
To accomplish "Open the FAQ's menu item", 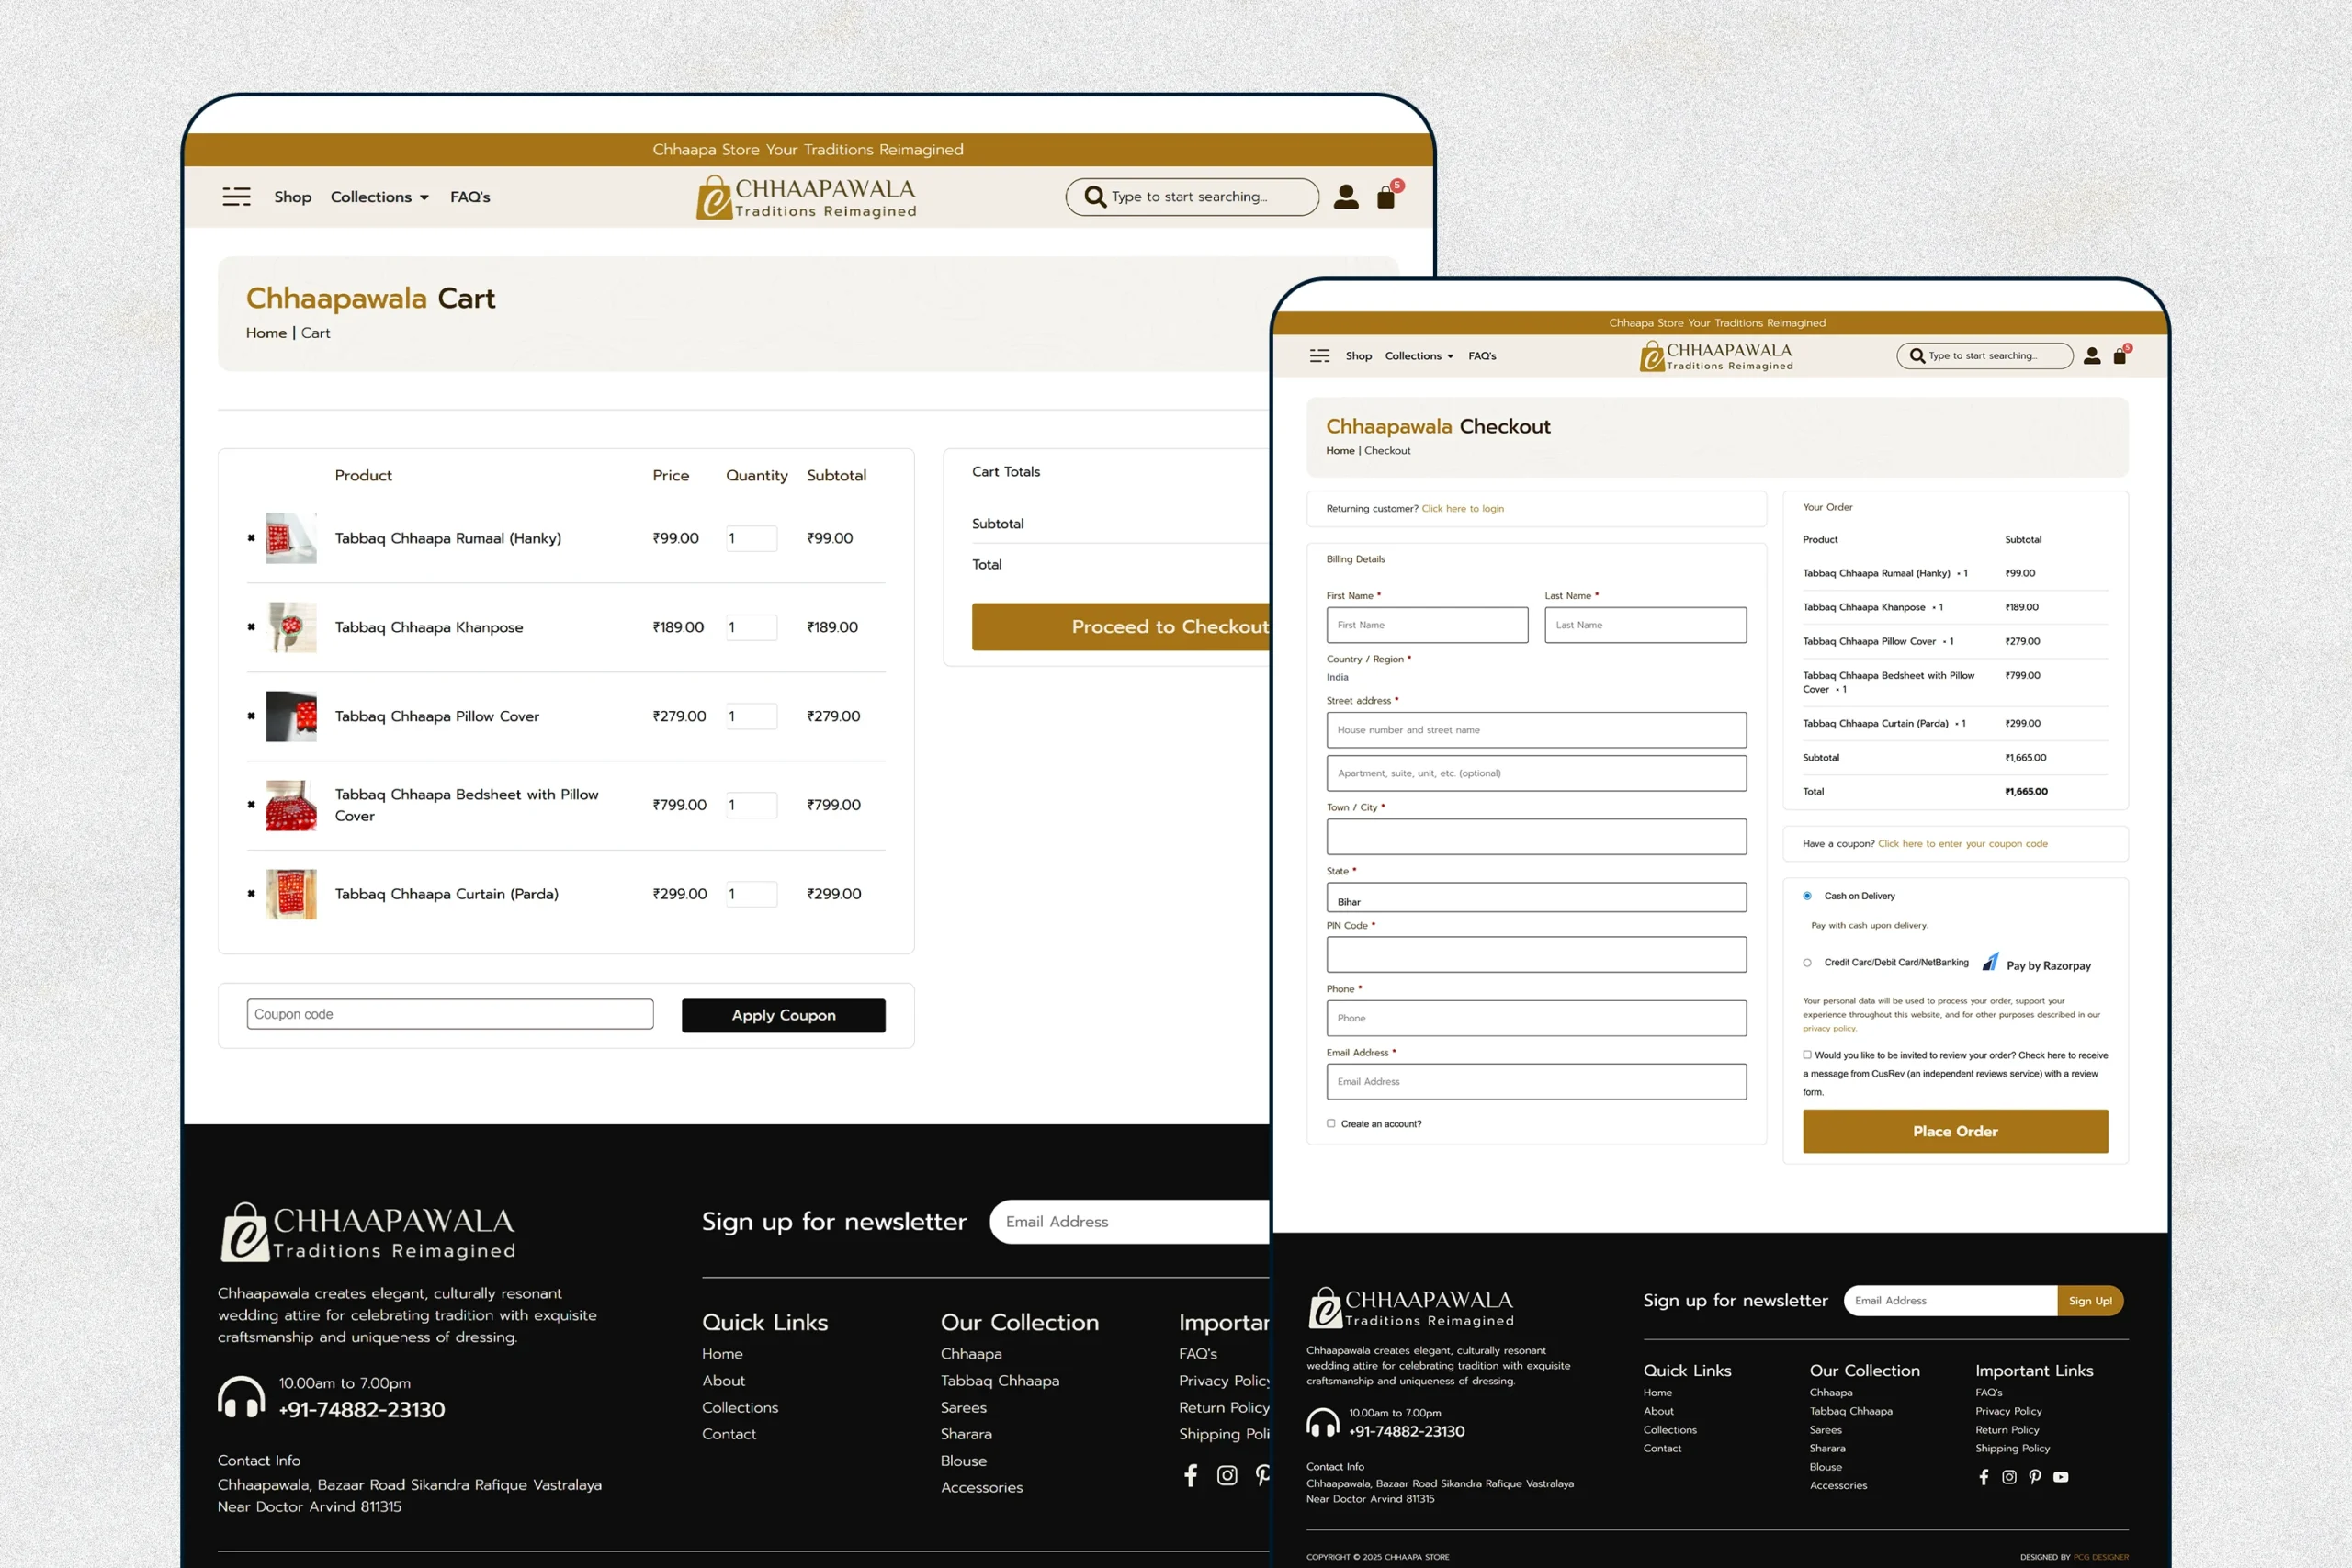I will (x=470, y=196).
